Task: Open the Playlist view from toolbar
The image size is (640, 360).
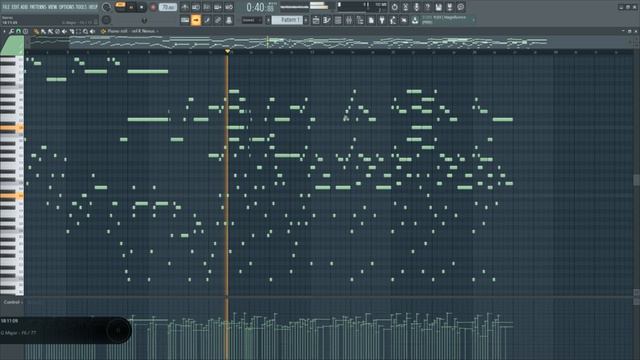Action: [316, 20]
